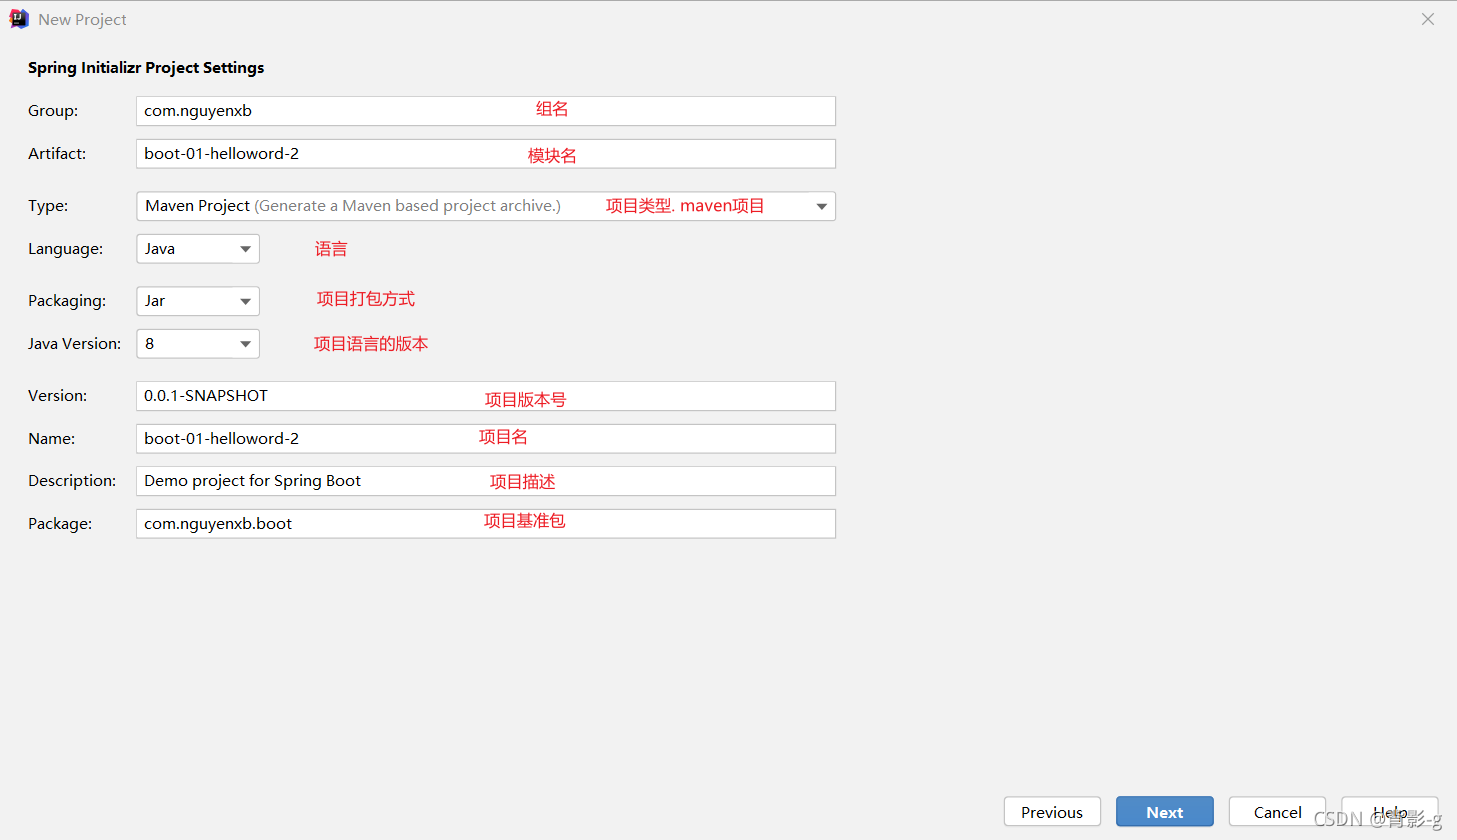This screenshot has width=1457, height=840.
Task: Click the Spring Initializr Project Settings heading
Action: coord(146,68)
